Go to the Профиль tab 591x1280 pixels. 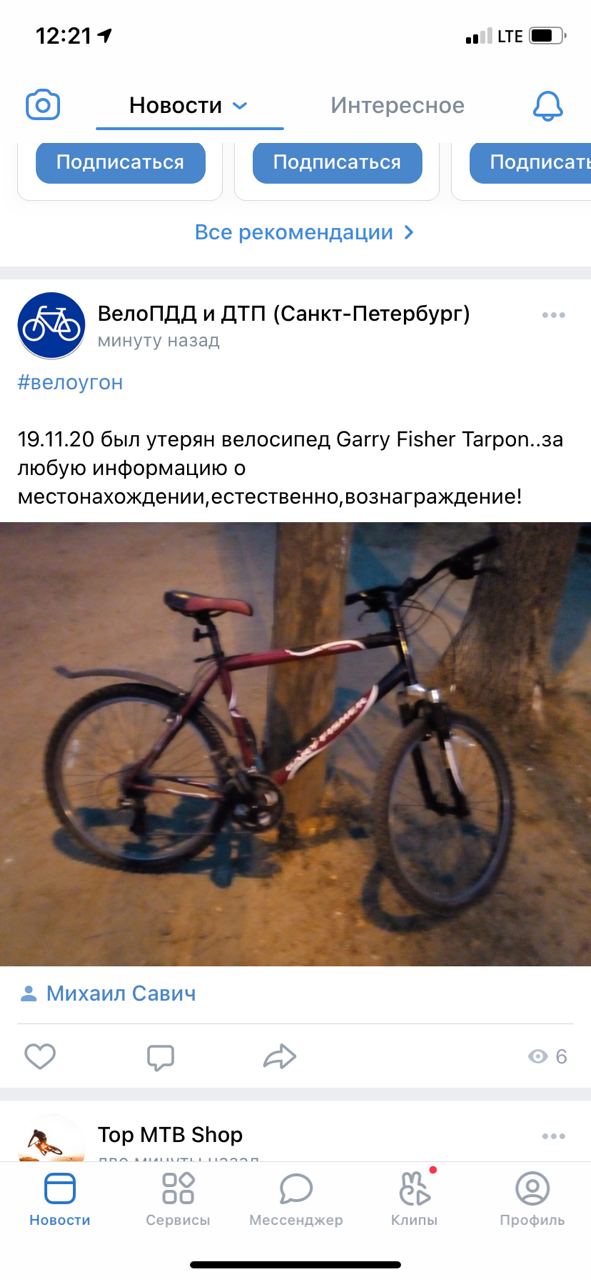coord(532,1199)
